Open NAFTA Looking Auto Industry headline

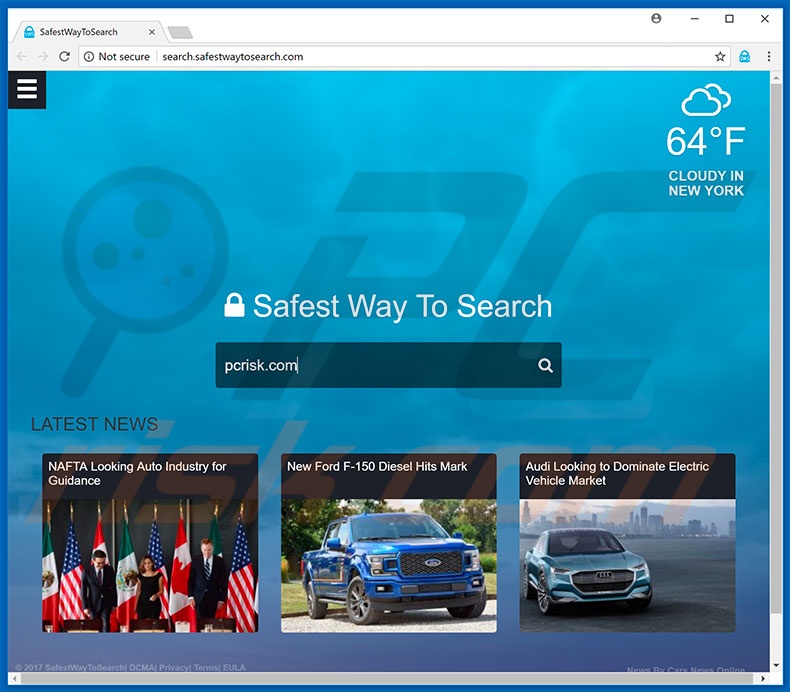click(x=137, y=473)
